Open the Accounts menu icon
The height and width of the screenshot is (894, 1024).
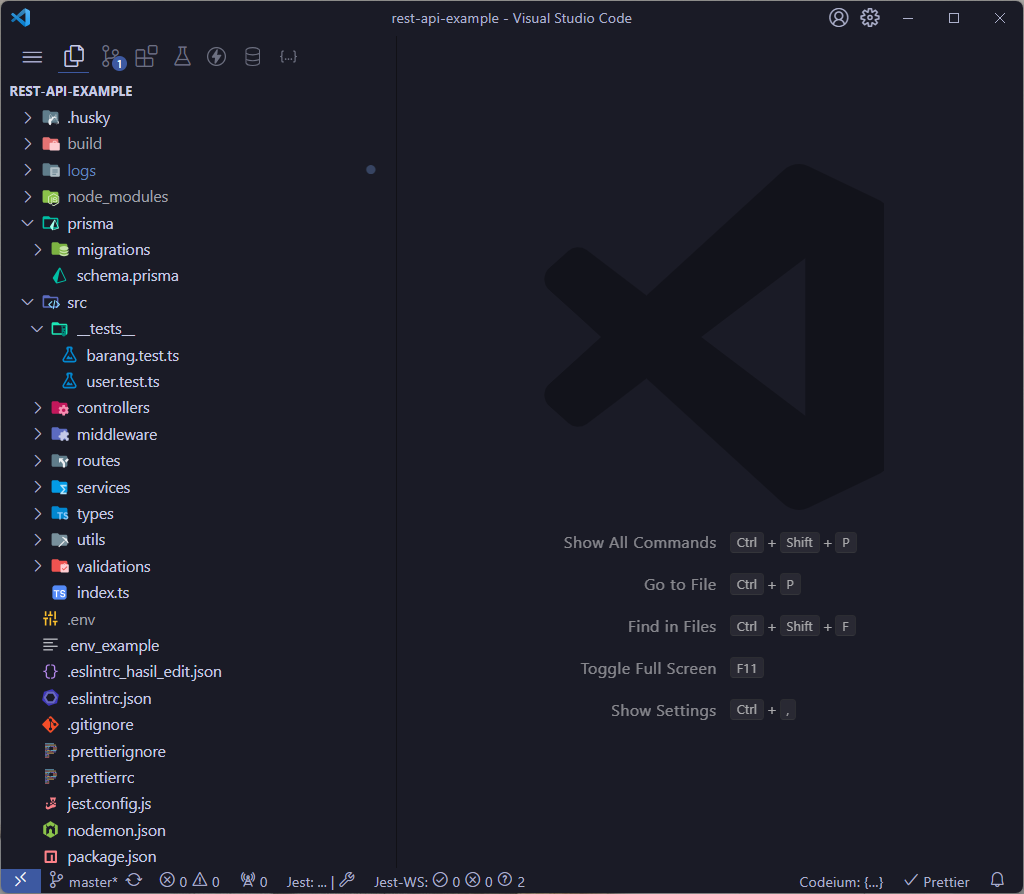(839, 18)
